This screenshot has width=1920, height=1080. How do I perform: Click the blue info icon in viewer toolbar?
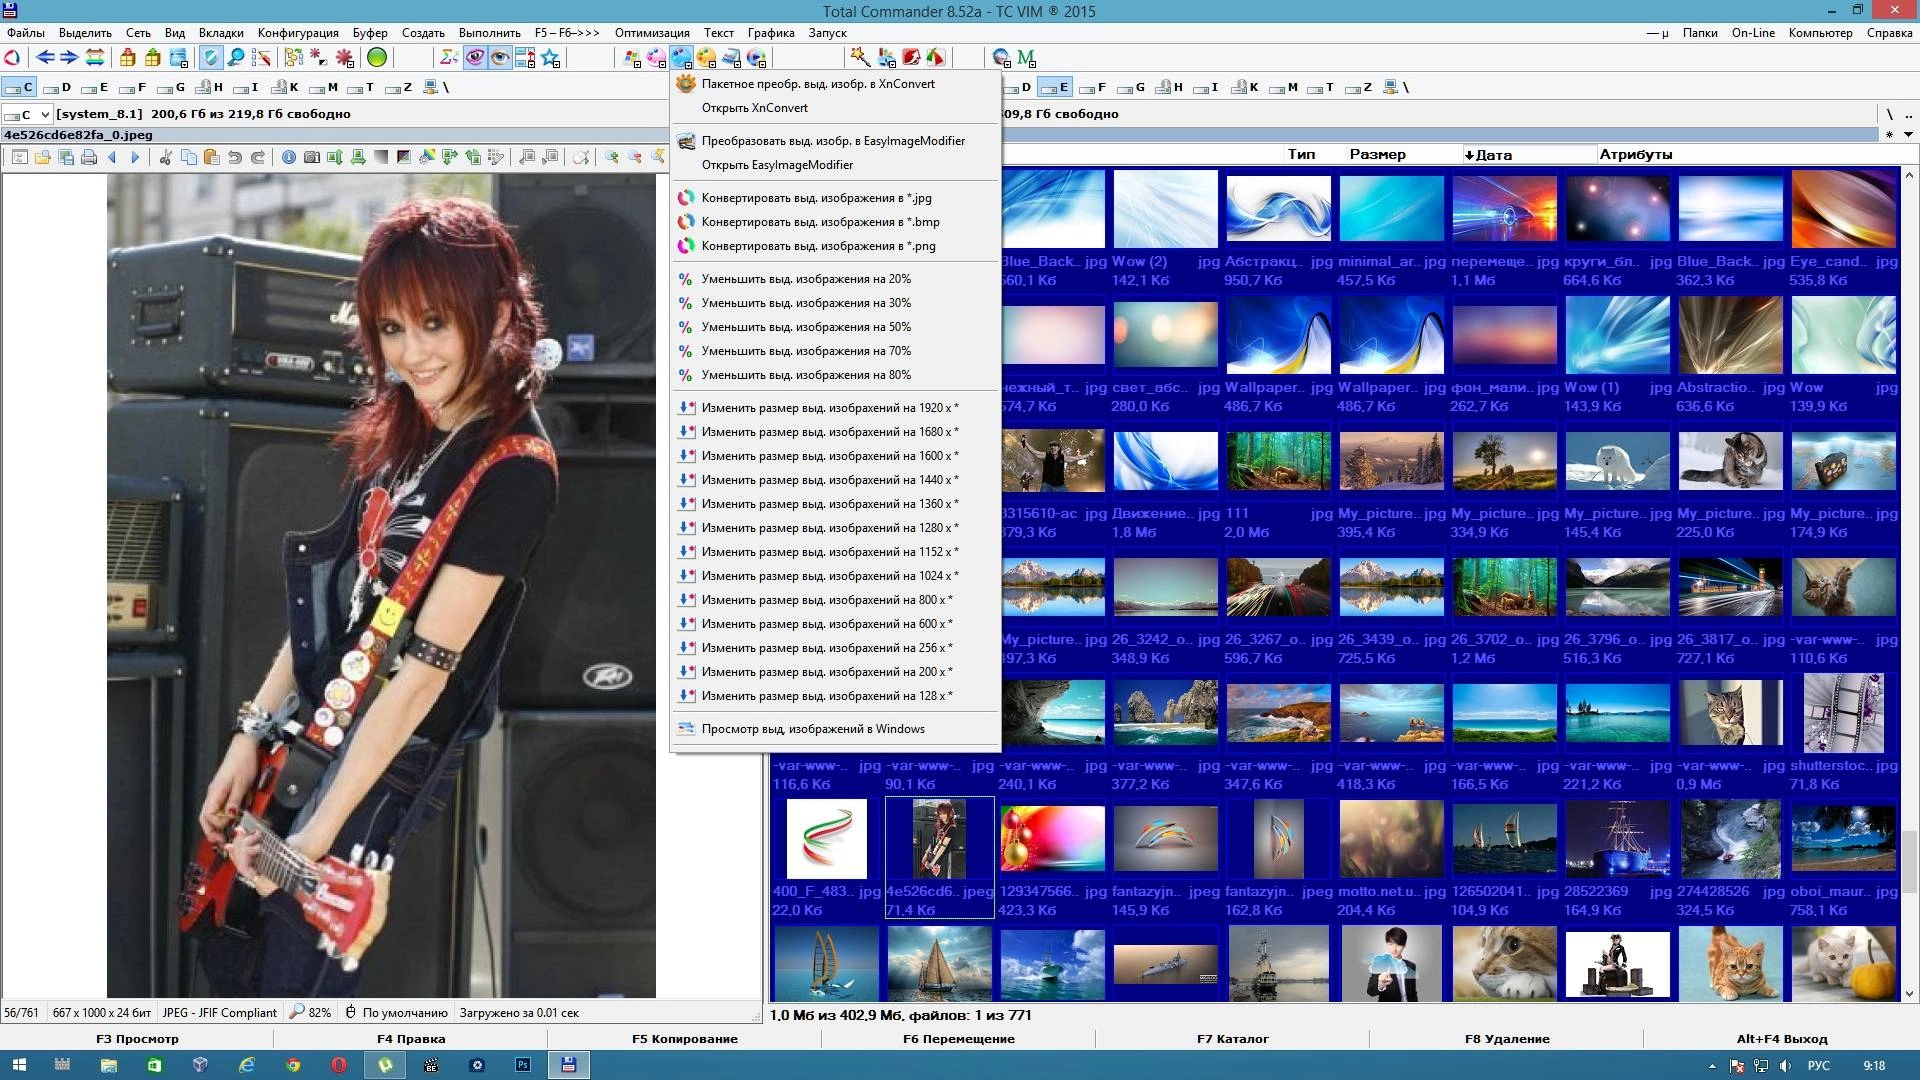[288, 157]
